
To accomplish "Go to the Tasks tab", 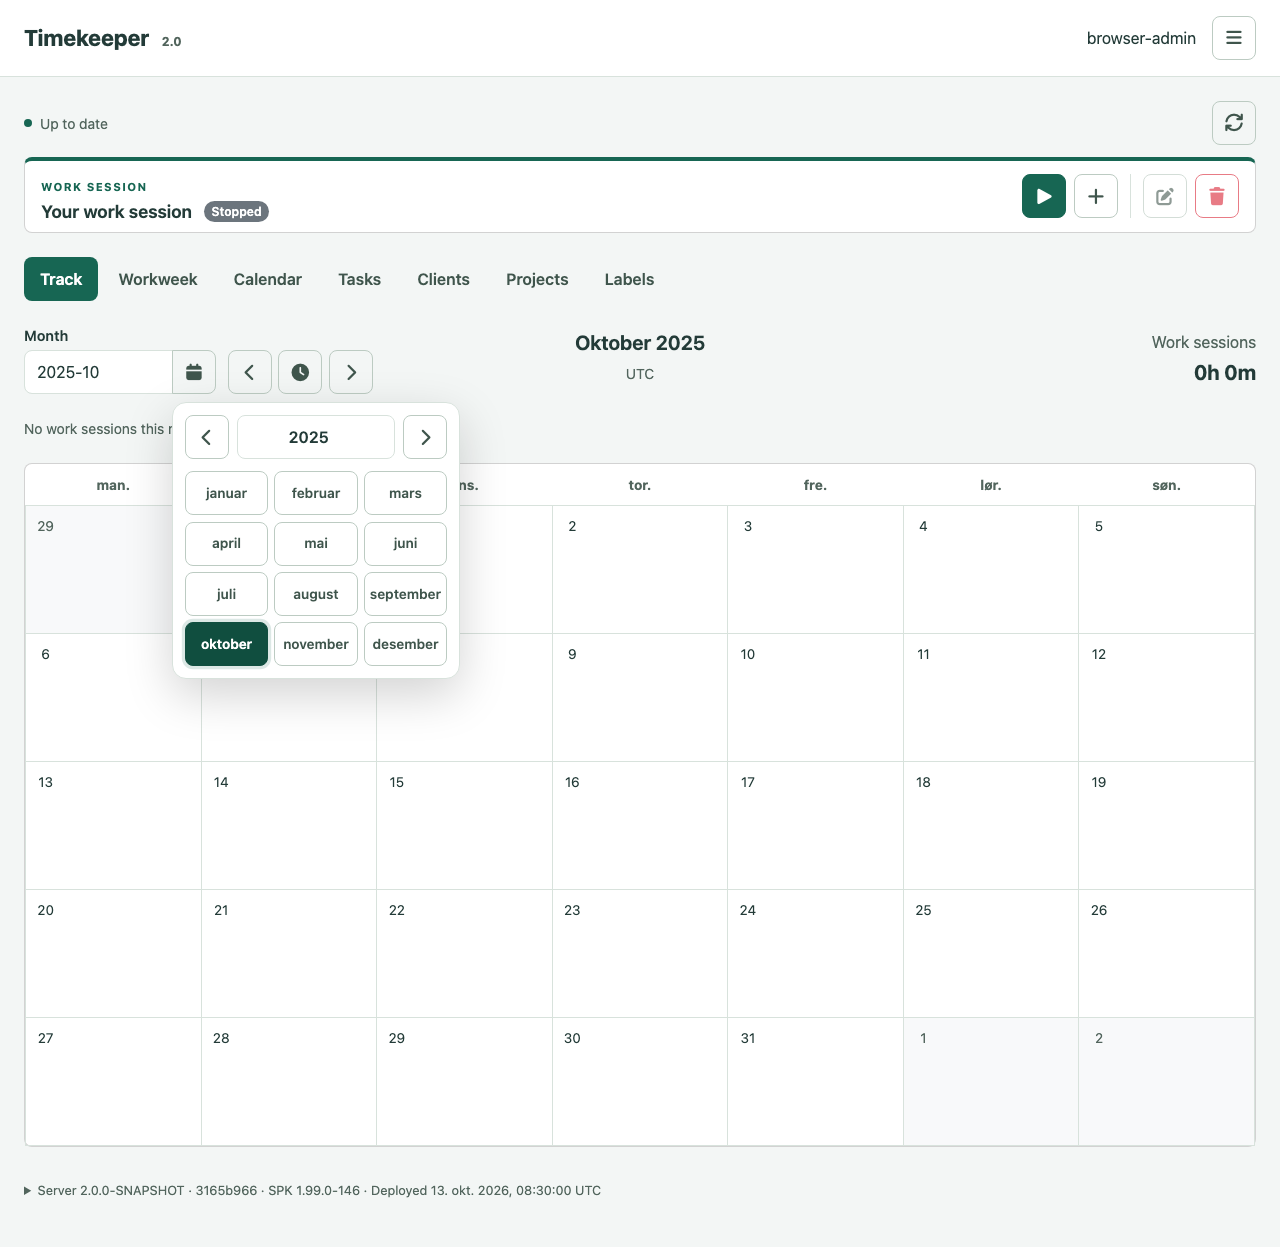I will [x=359, y=279].
